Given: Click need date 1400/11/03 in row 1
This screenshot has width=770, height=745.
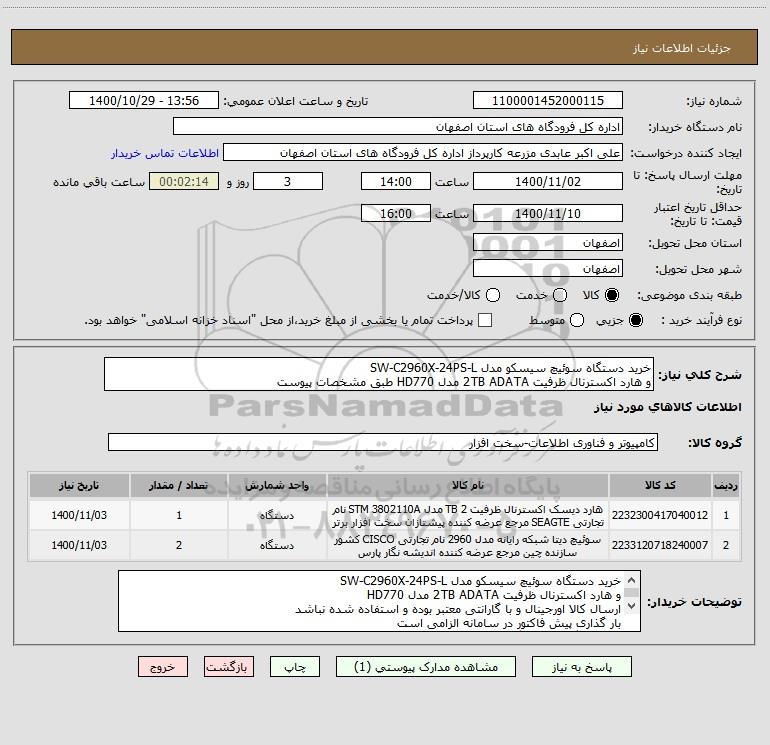Looking at the screenshot, I should pos(79,515).
